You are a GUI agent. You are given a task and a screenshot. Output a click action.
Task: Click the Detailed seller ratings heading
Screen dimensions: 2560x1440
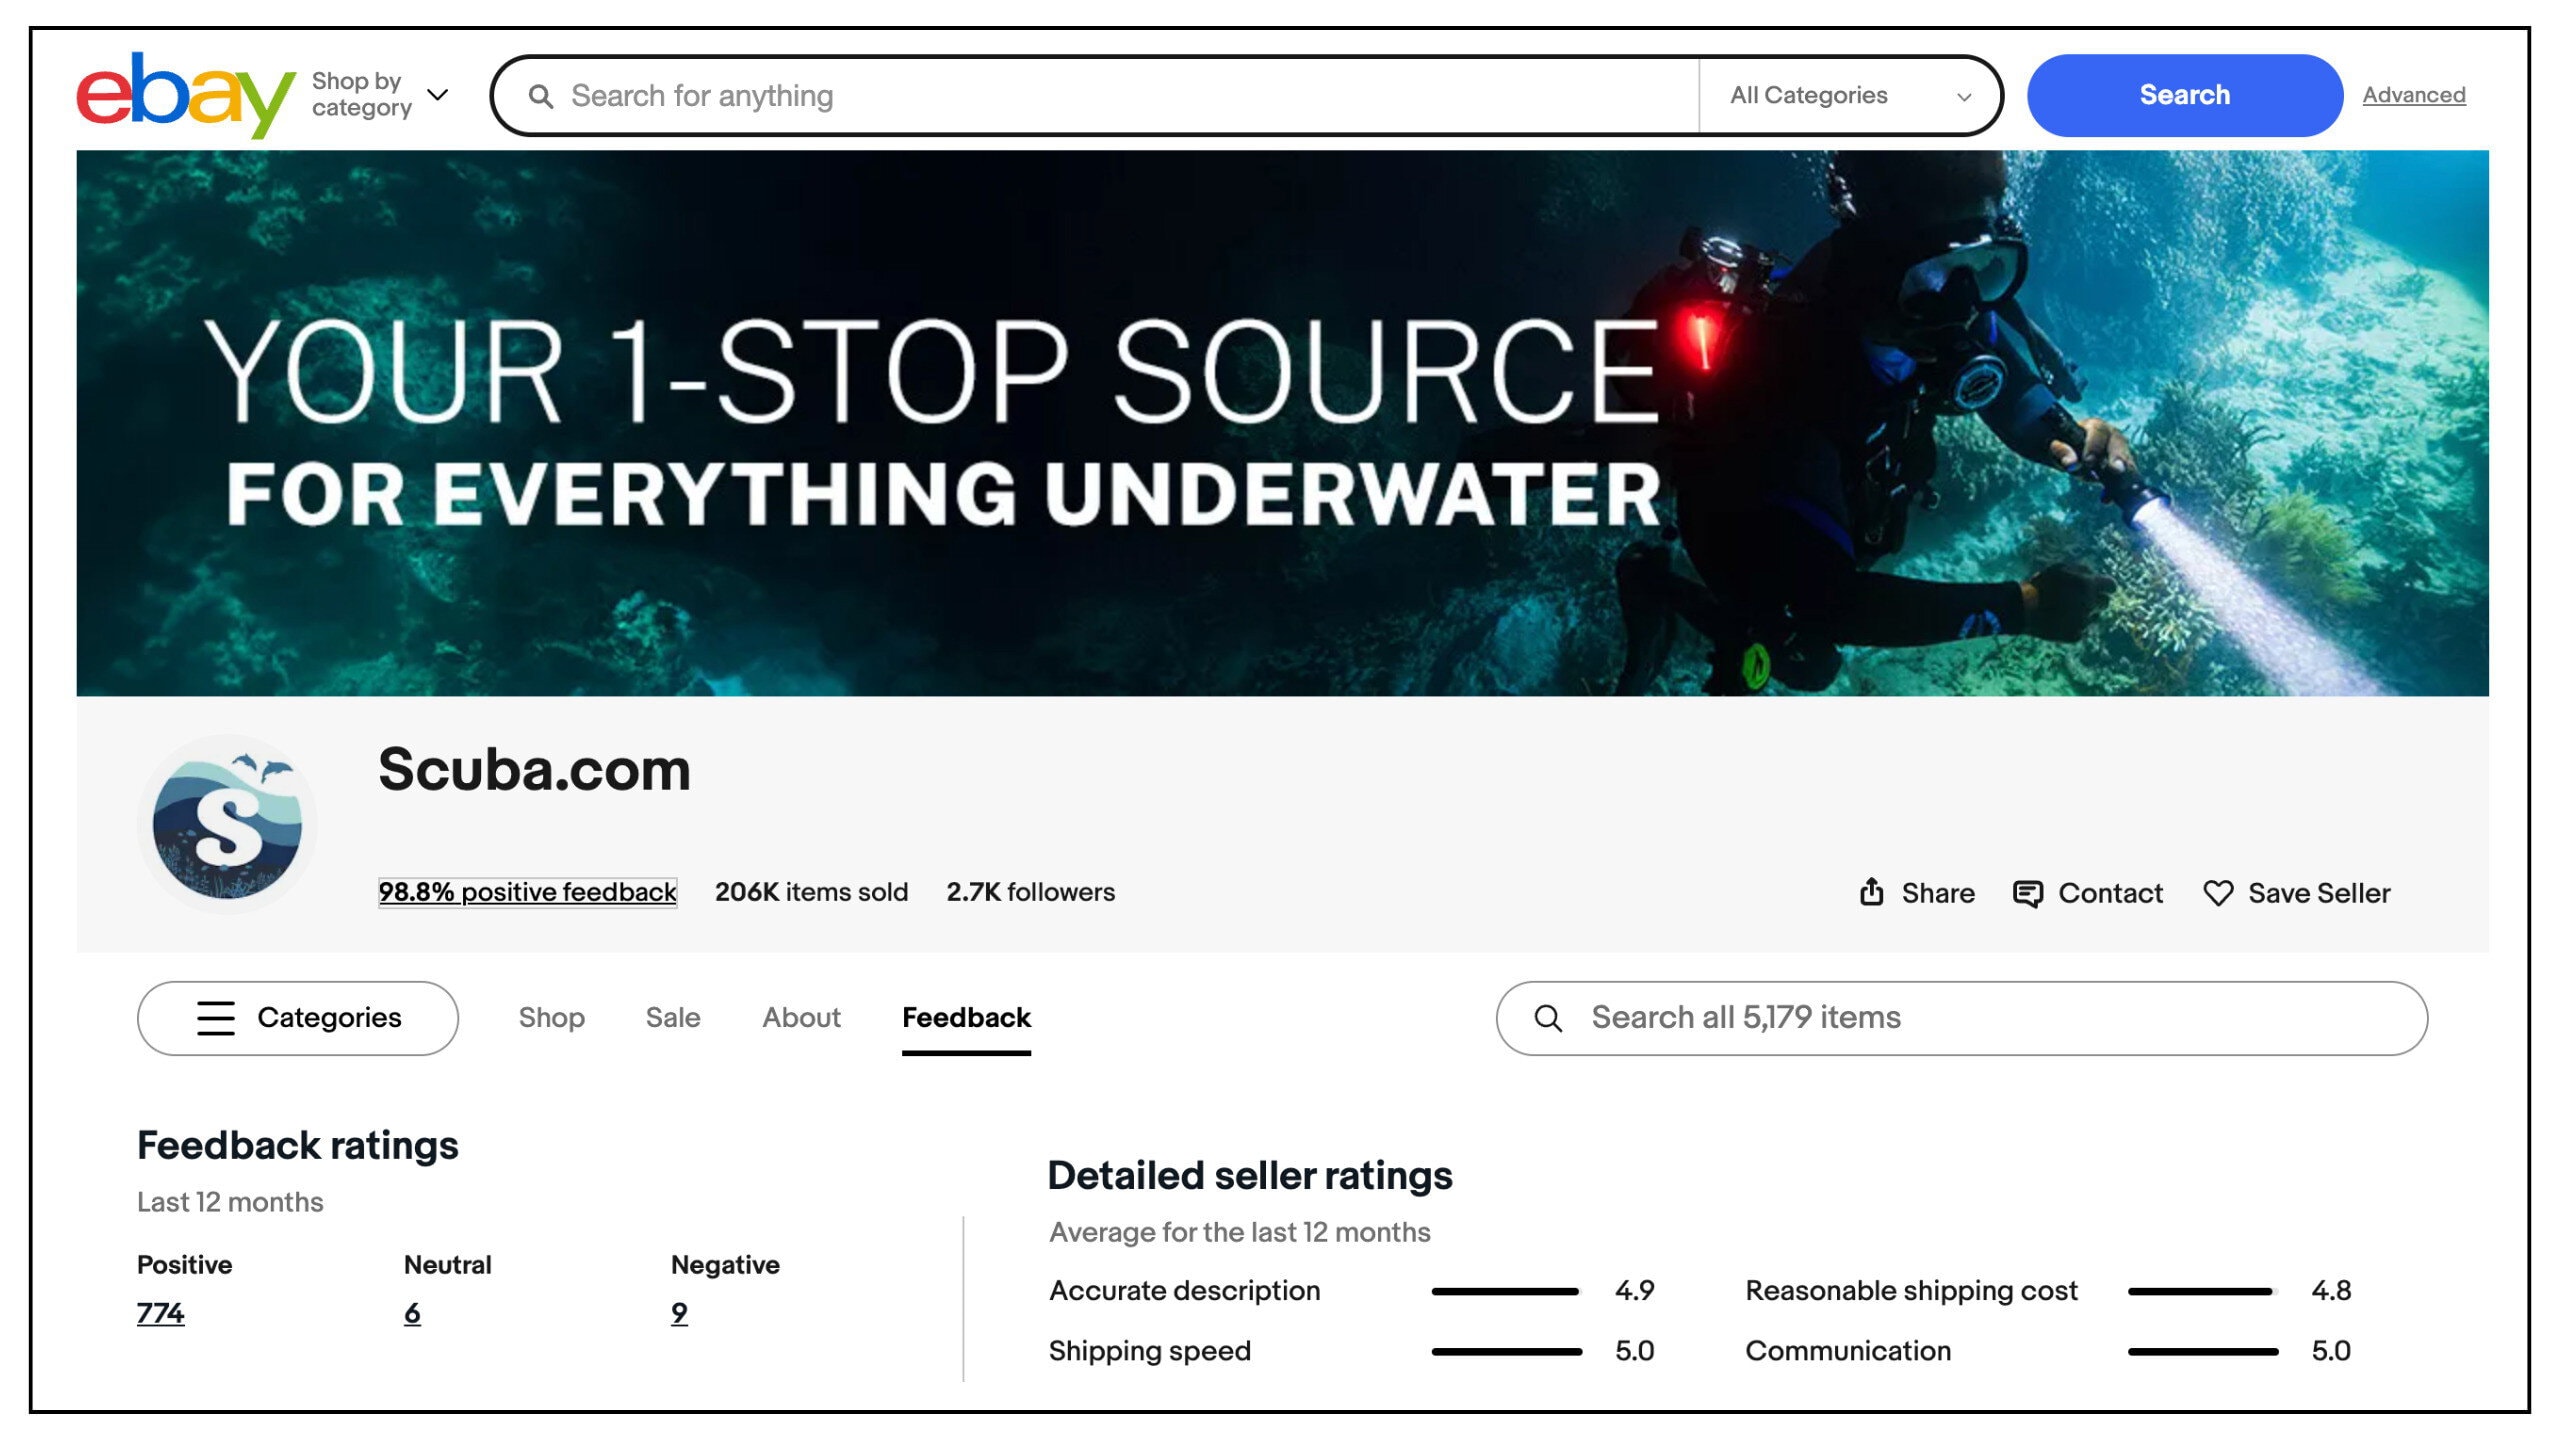(x=1250, y=1176)
